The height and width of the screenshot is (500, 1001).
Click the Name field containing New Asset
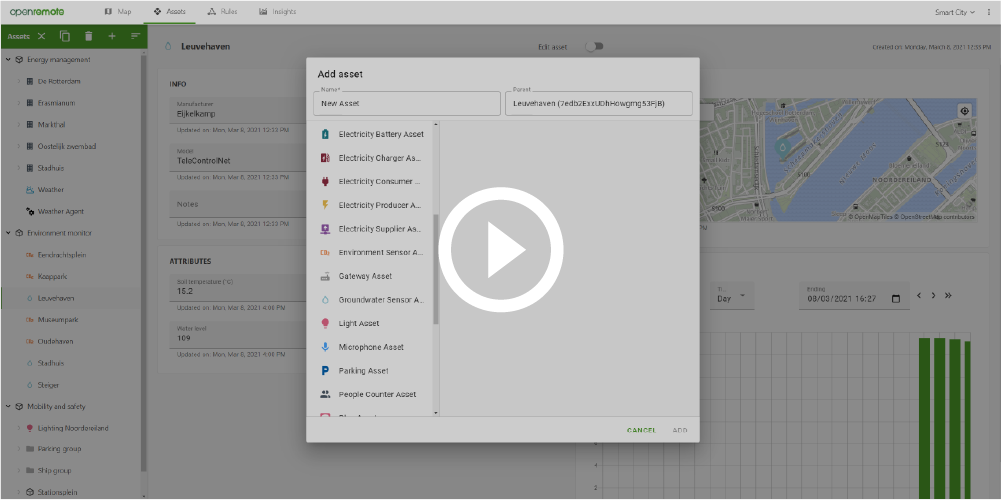click(406, 103)
